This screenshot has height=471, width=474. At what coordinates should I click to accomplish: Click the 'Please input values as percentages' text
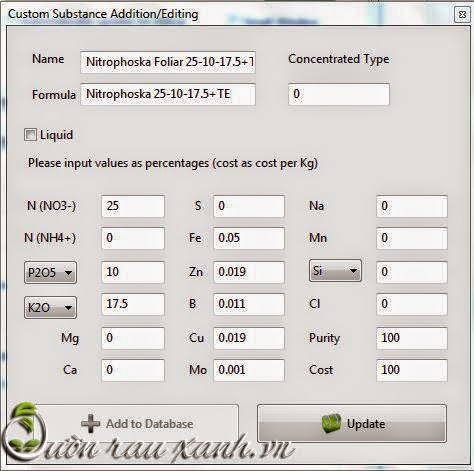(x=118, y=163)
